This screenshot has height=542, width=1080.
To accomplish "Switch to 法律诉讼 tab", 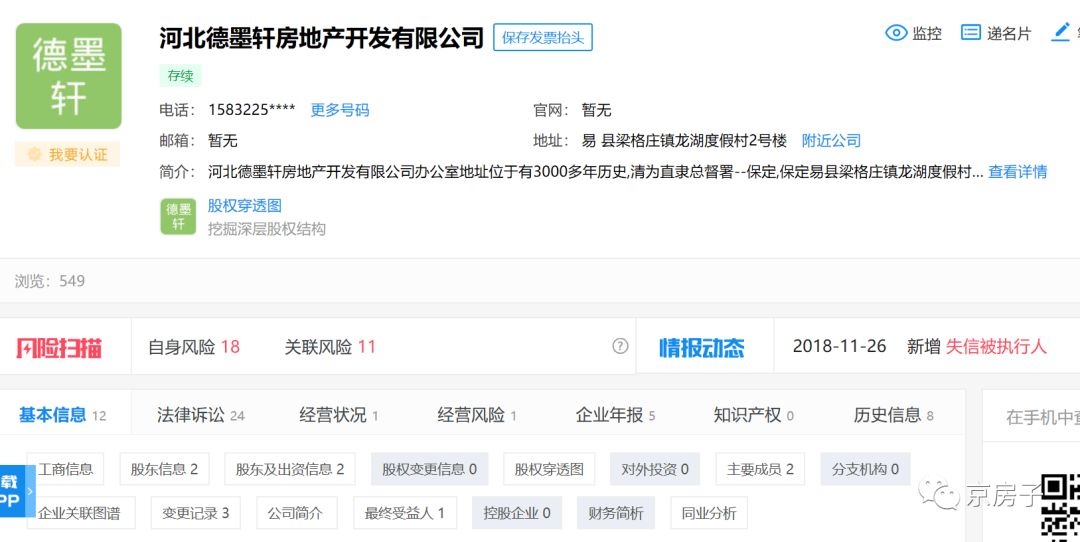I will [x=200, y=415].
